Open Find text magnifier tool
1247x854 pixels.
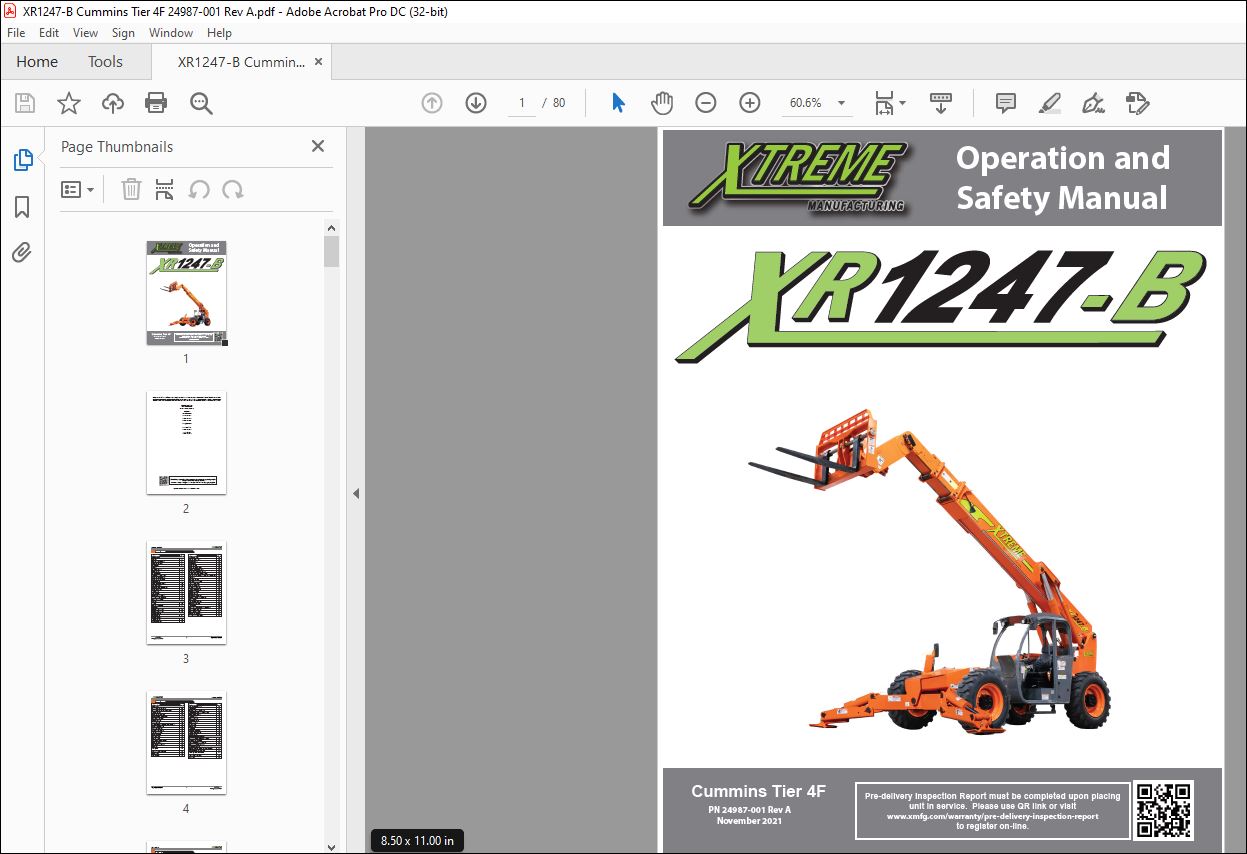(201, 103)
